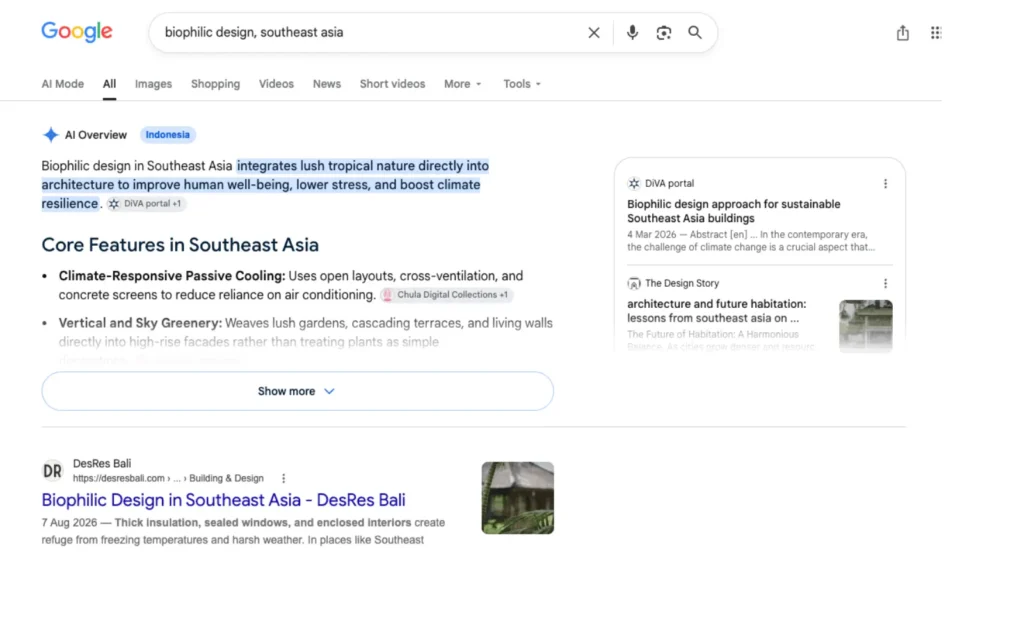Open Google Lens image search icon
The width and height of the screenshot is (1024, 640).
[x=664, y=33]
